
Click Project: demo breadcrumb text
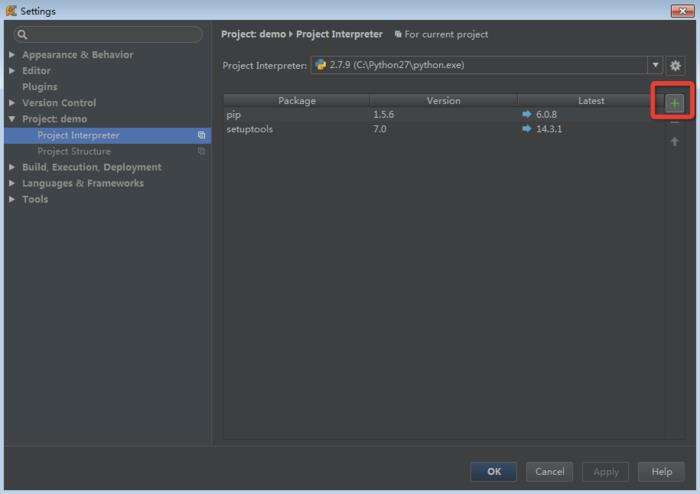point(253,34)
